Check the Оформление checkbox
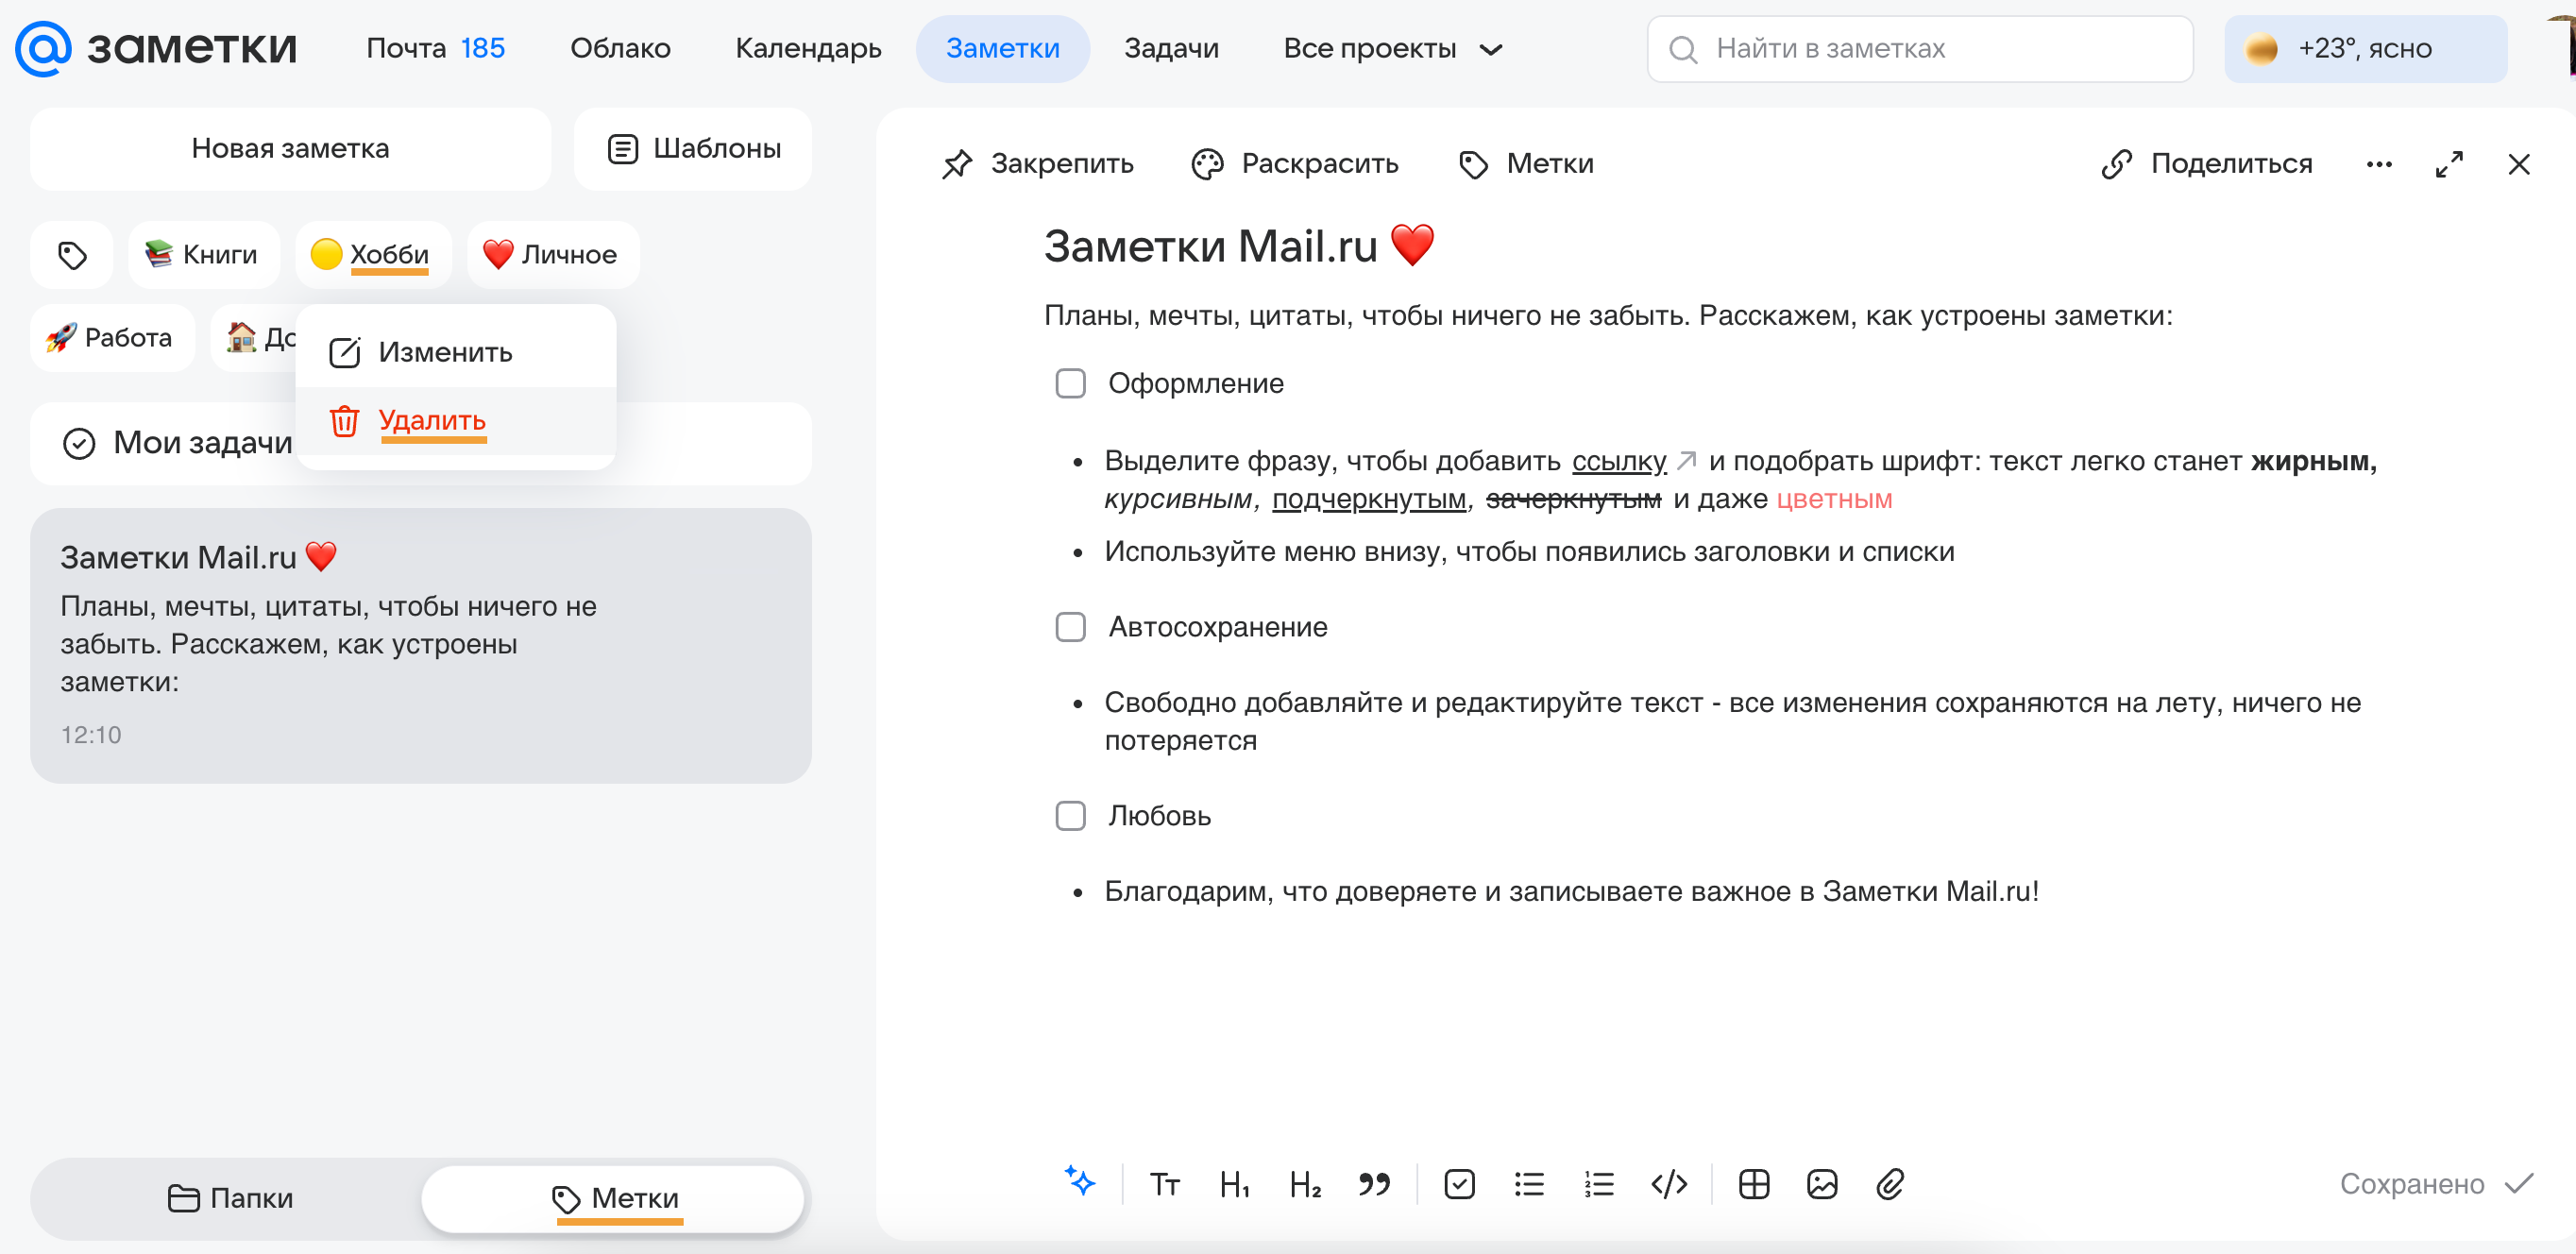Viewport: 2576px width, 1254px height. 1070,383
